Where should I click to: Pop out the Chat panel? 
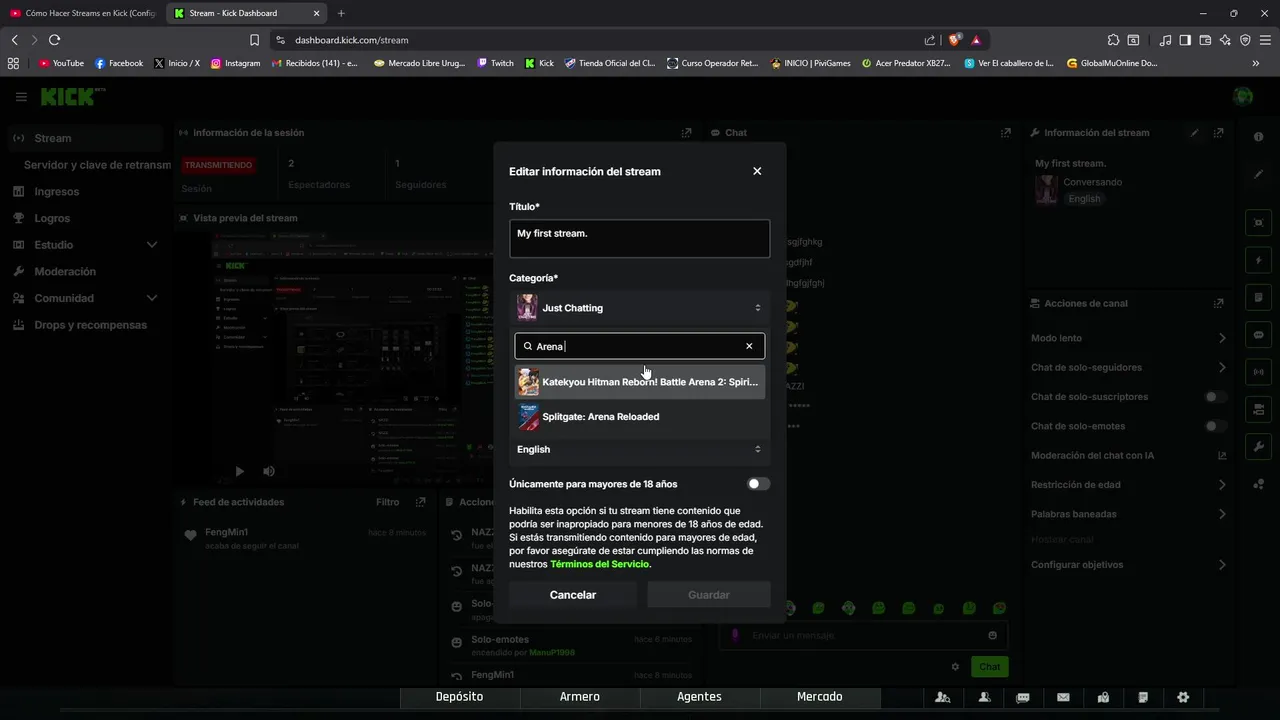[x=1006, y=132]
